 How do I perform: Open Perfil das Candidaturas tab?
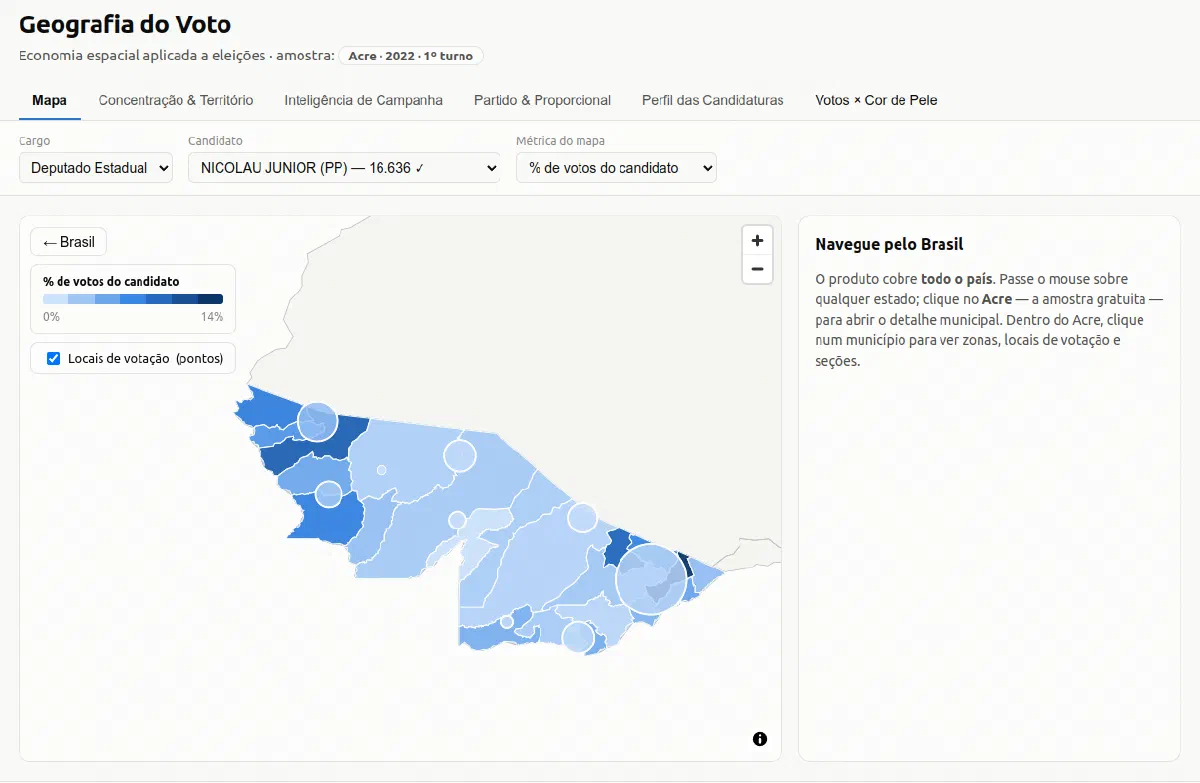[713, 100]
